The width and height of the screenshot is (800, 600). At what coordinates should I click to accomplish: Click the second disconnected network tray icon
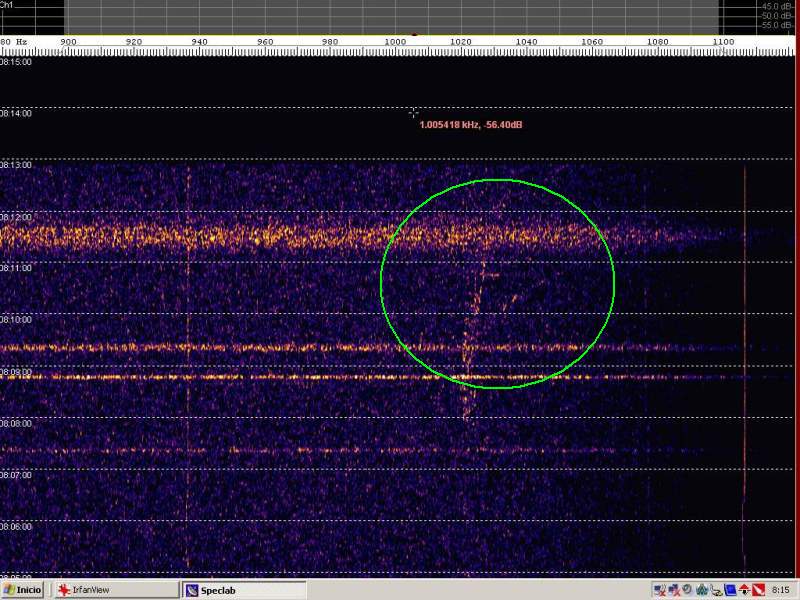coord(674,590)
